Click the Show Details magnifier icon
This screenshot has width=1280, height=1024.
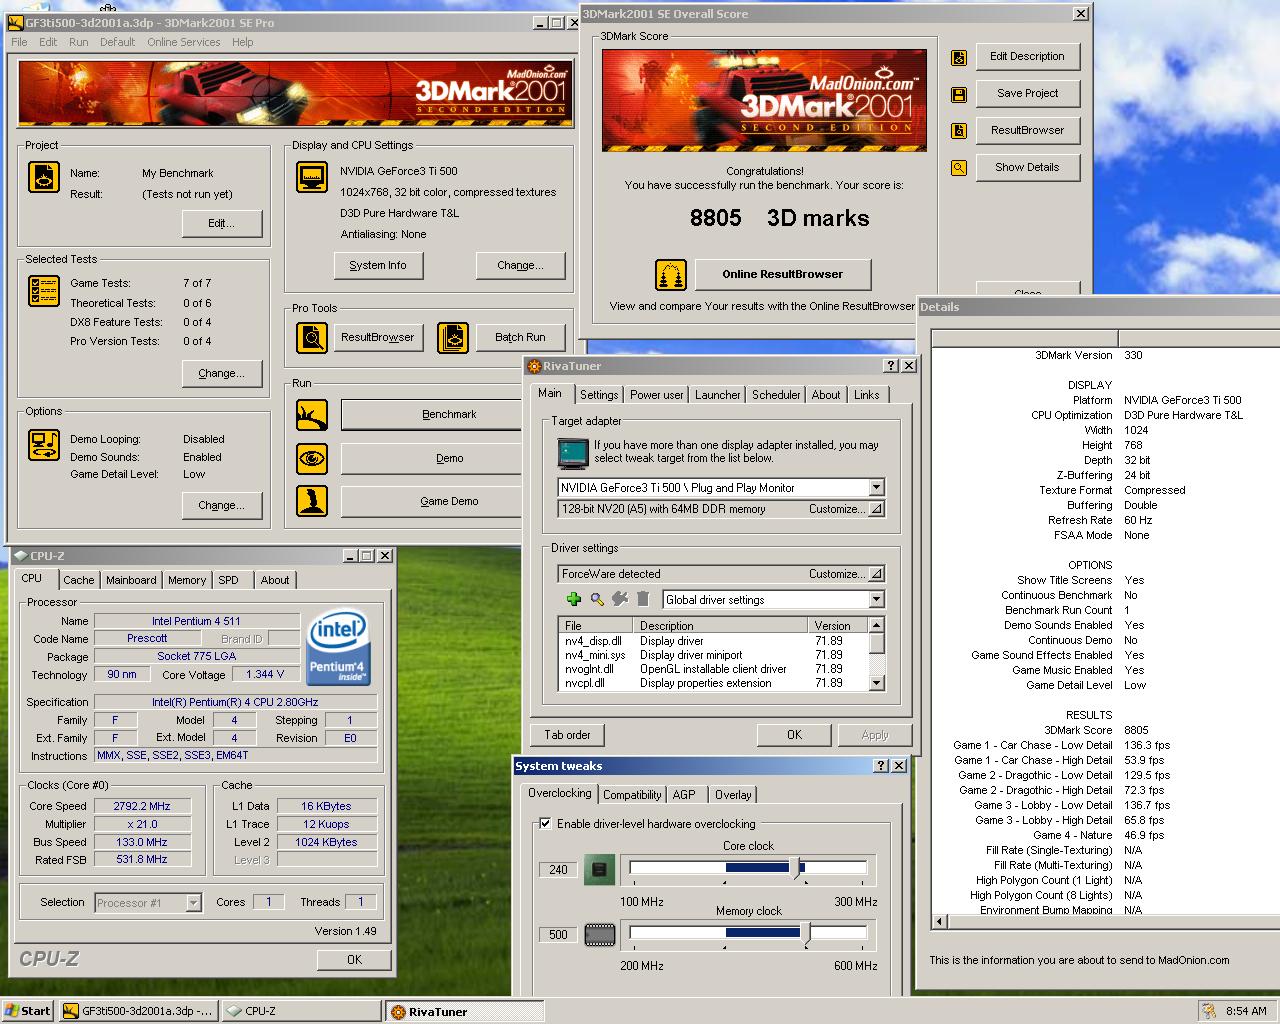point(959,168)
